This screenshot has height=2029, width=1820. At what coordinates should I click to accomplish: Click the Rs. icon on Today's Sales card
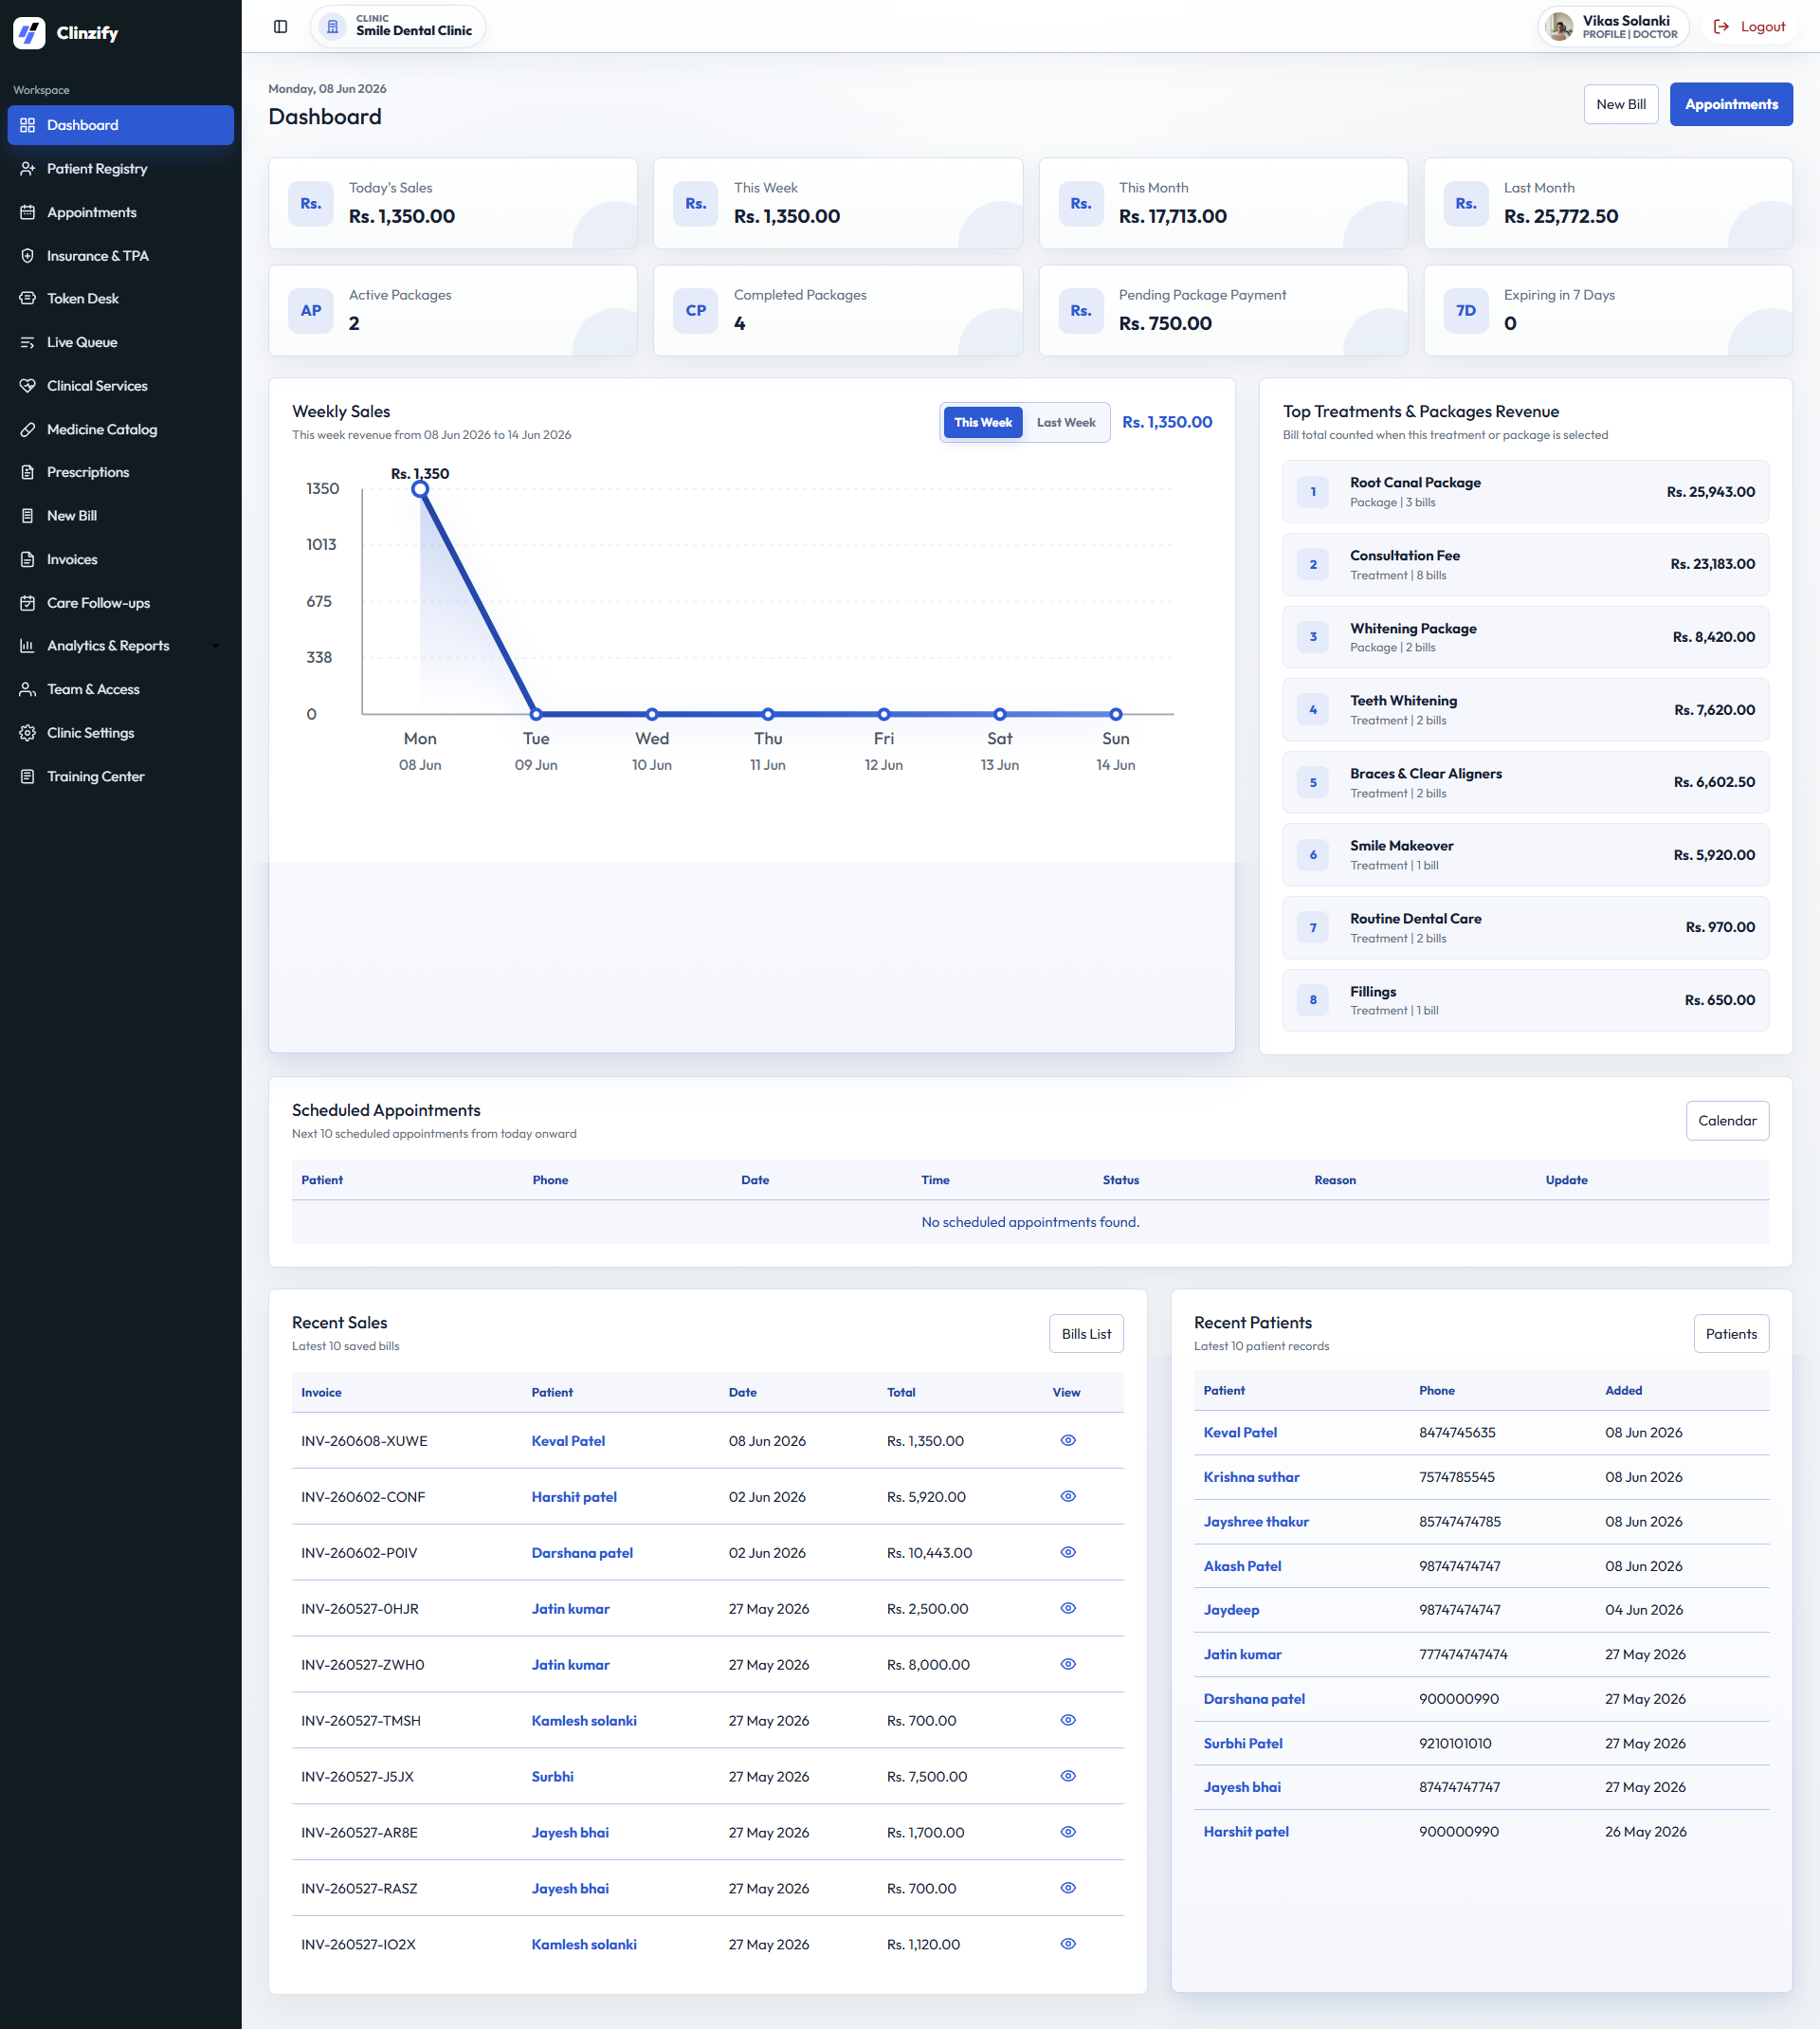tap(311, 204)
